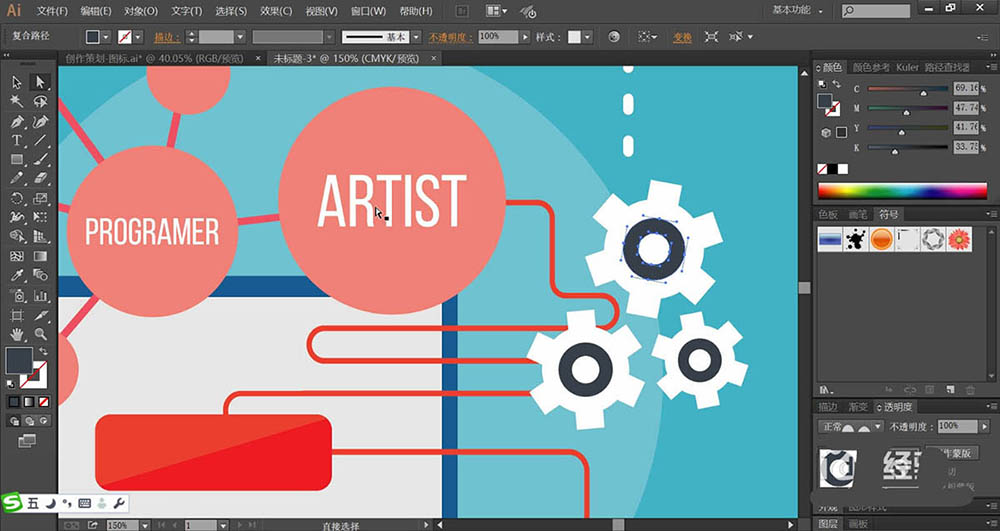The image size is (1000, 531).
Task: Open the change screen mode button
Action: [27, 440]
